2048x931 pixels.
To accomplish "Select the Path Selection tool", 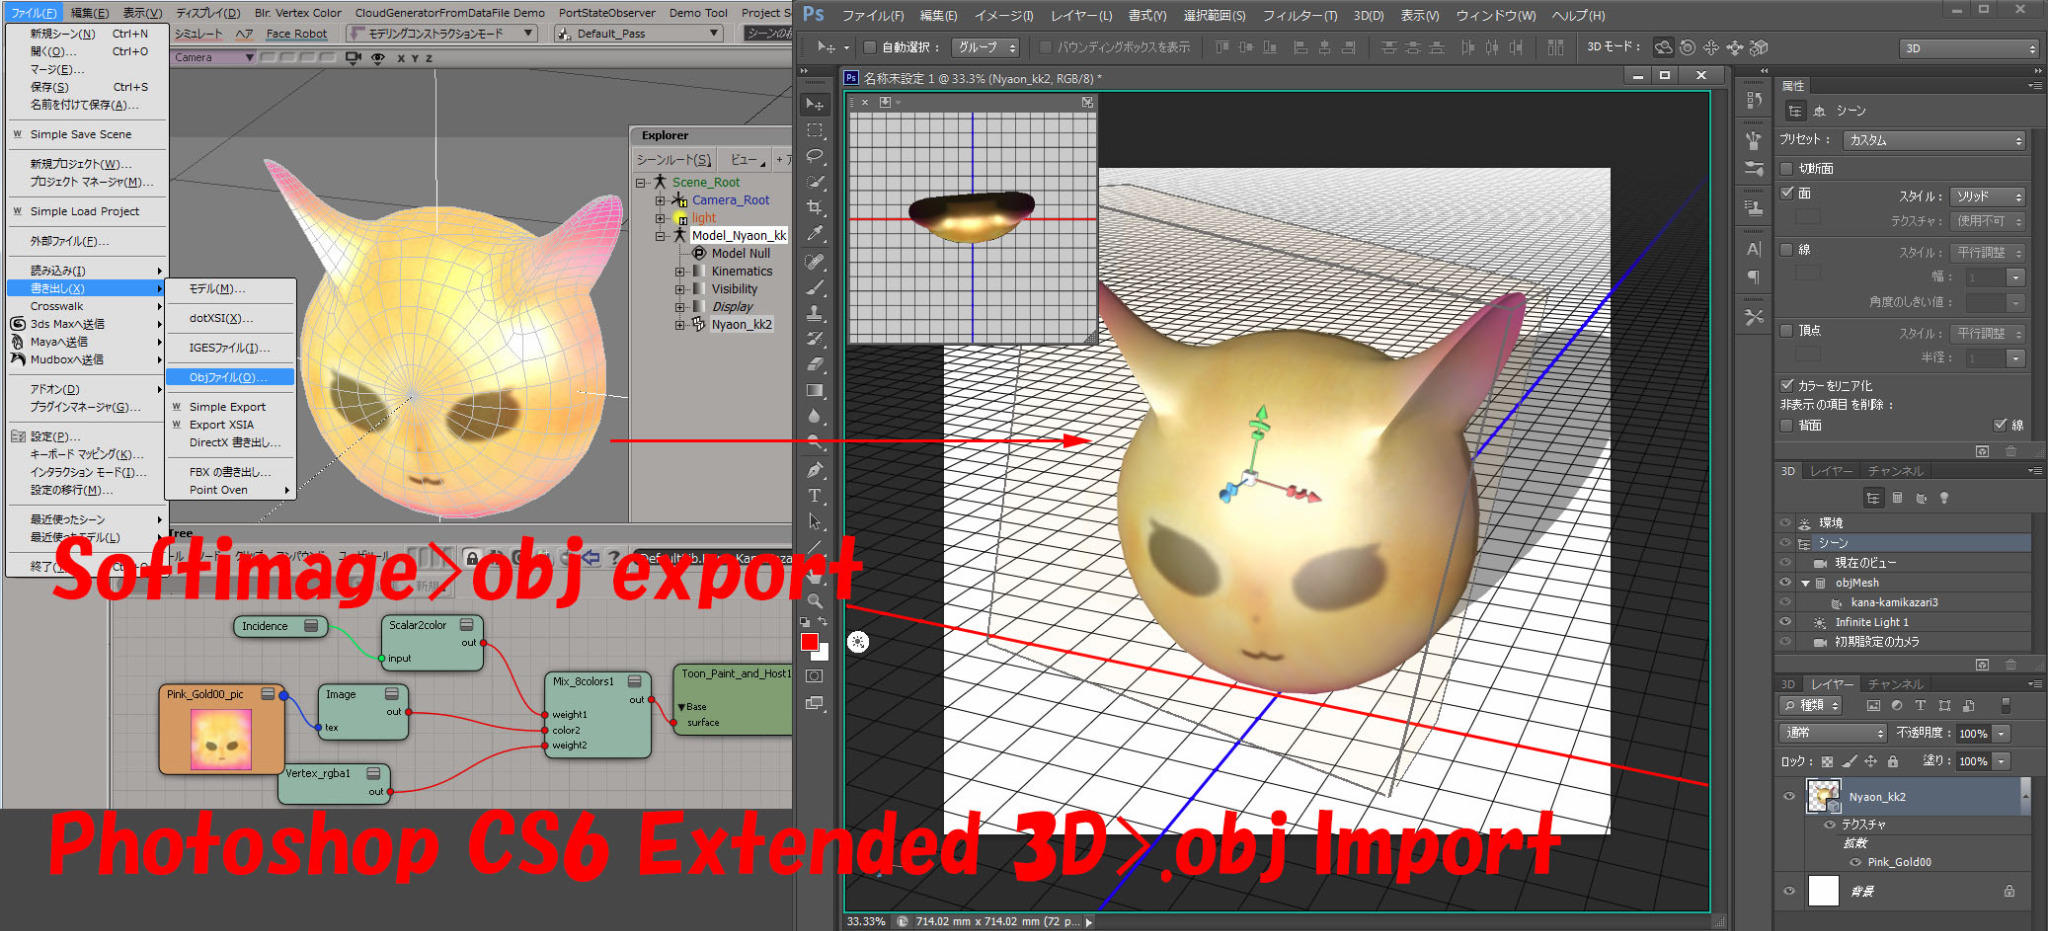I will [815, 522].
